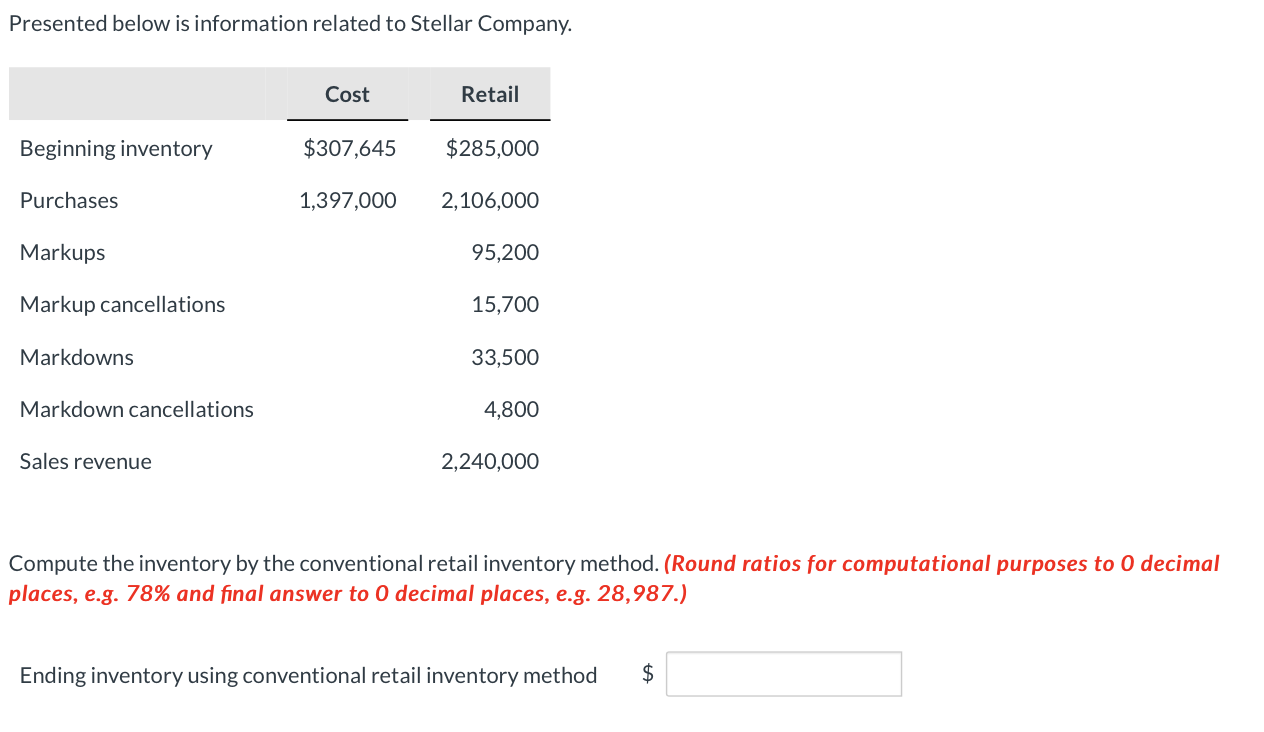1264x732 pixels.
Task: Click the 33,500 markdowns value
Action: click(x=505, y=357)
